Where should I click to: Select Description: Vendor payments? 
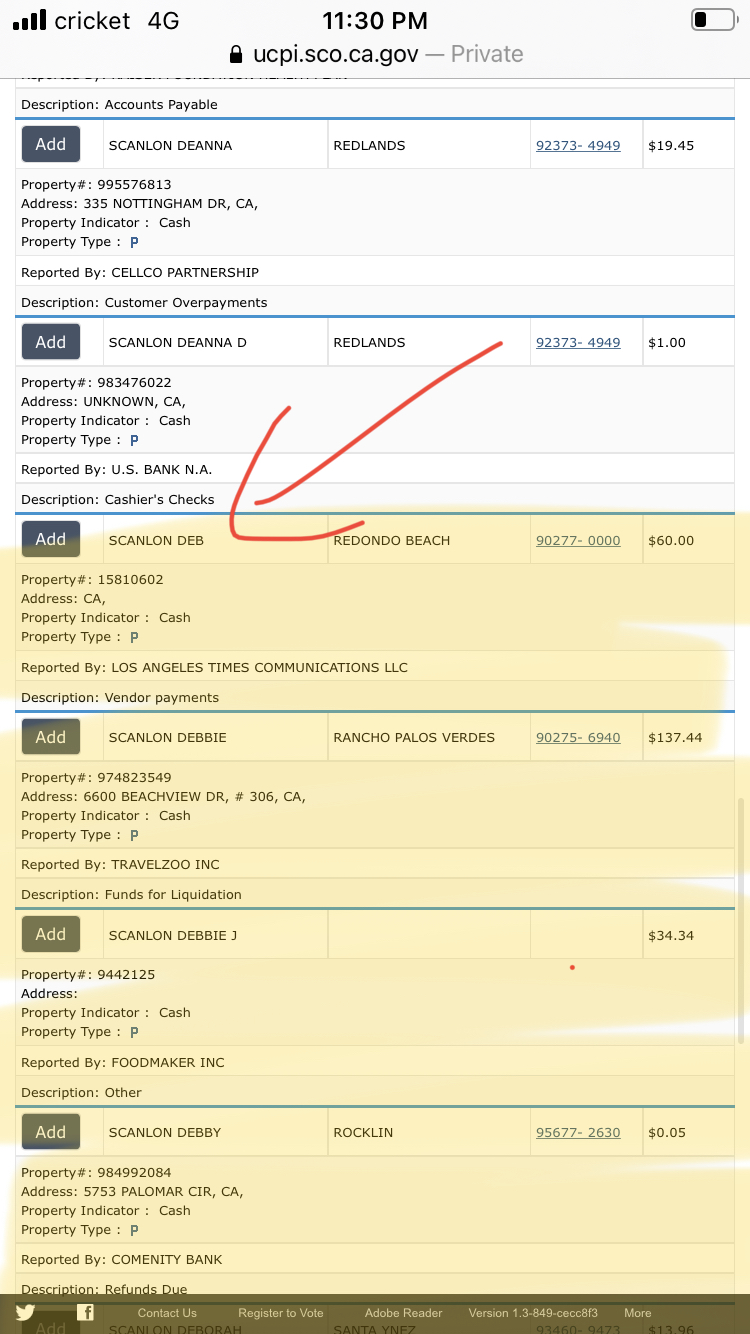pos(120,697)
